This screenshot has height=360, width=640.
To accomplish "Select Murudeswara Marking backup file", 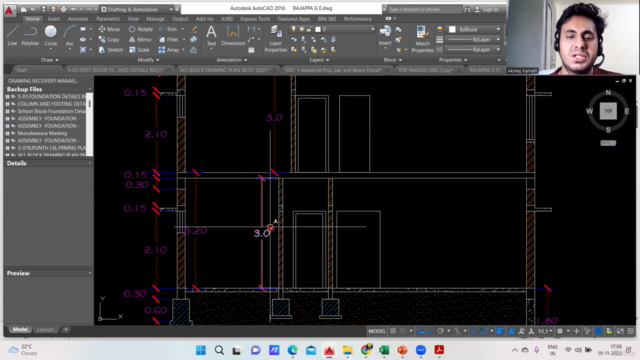I will 42,133.
